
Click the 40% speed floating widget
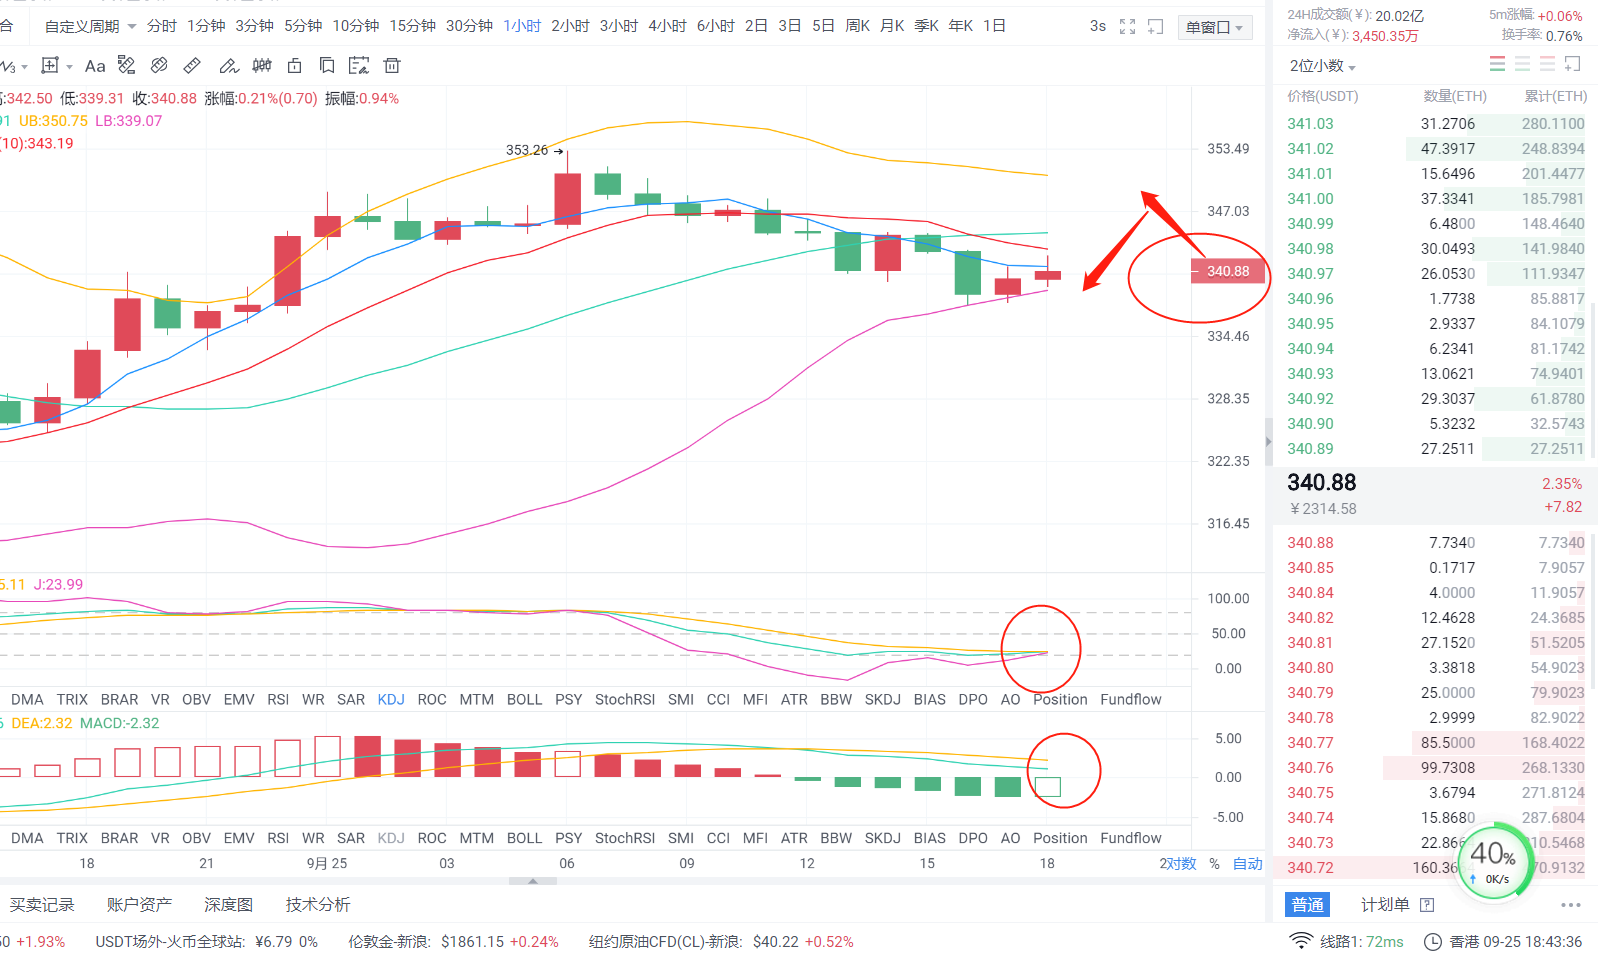click(x=1496, y=860)
